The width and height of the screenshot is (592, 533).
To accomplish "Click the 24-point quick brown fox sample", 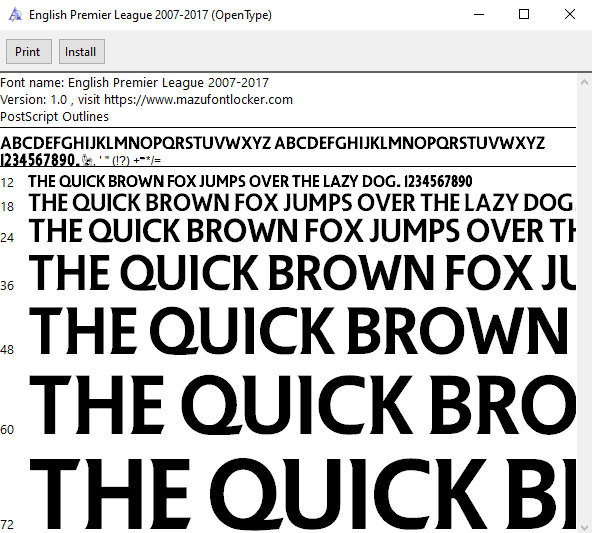I will pos(302,231).
